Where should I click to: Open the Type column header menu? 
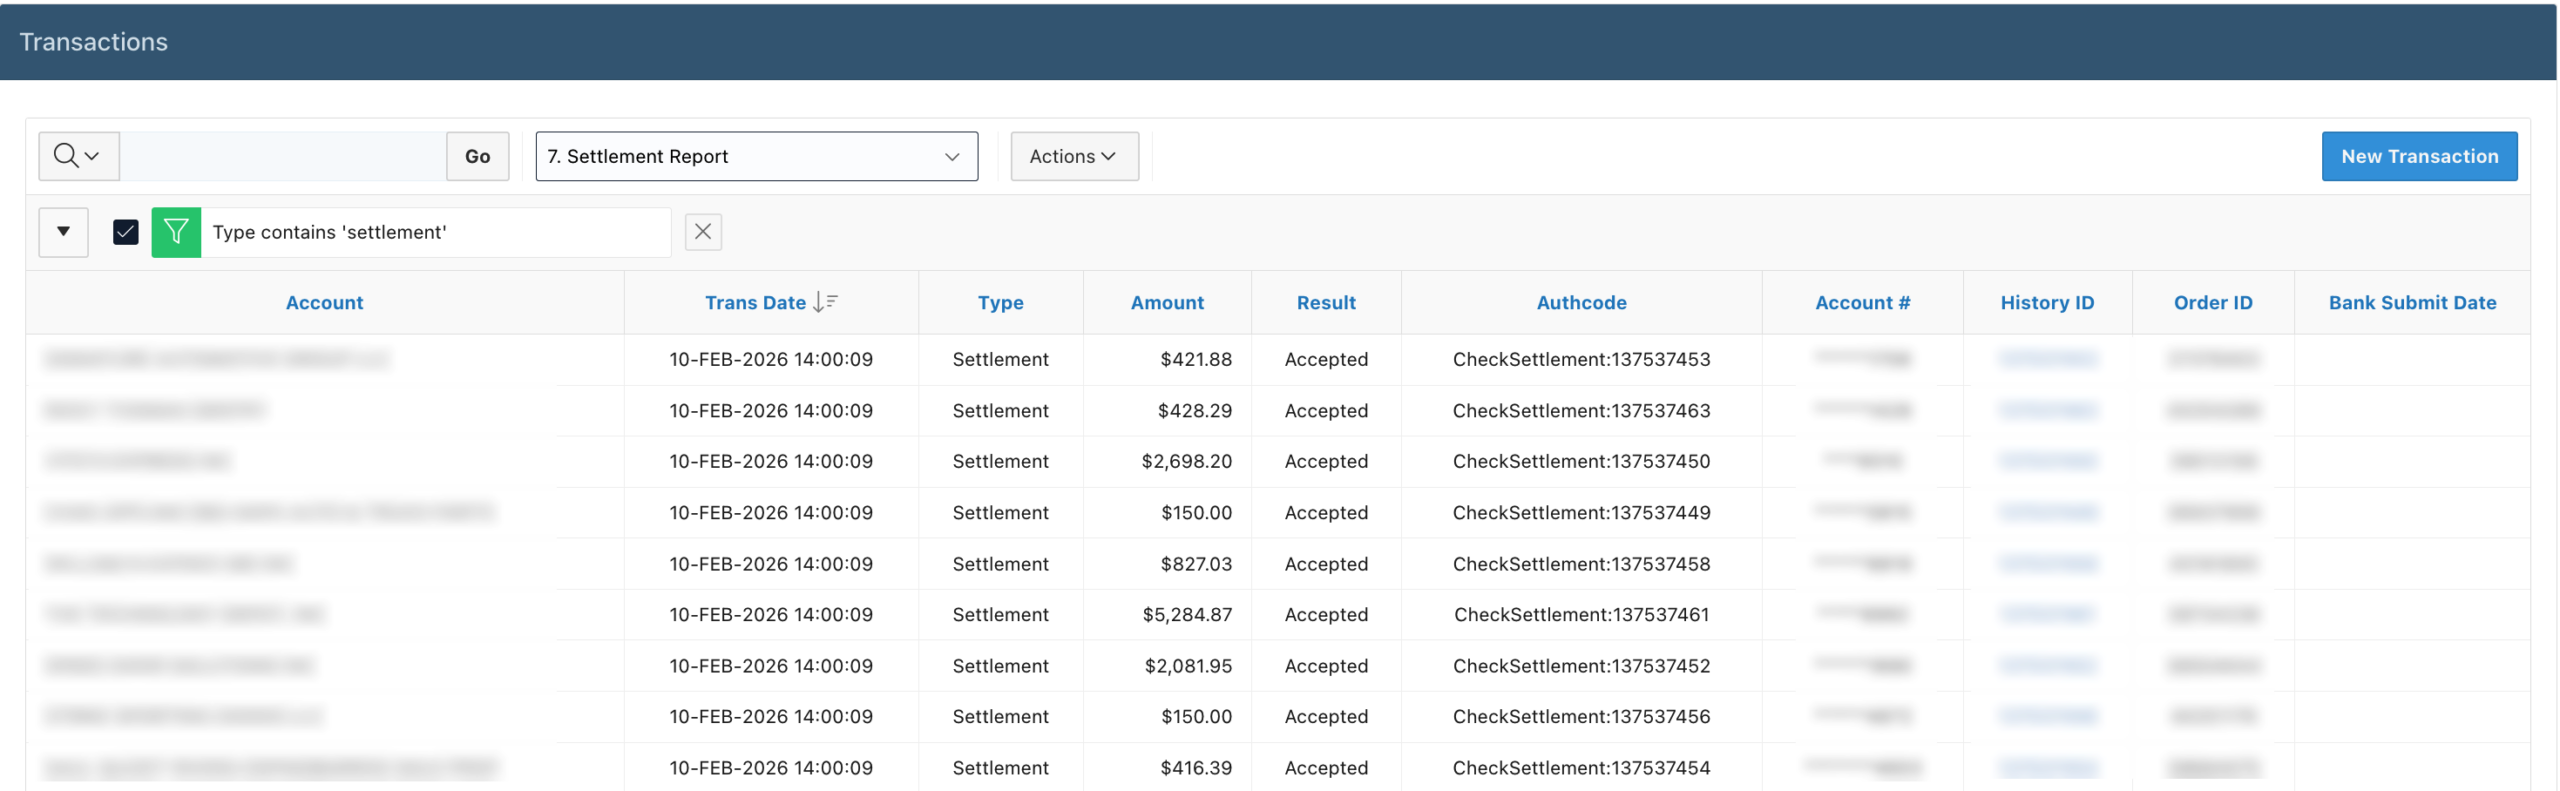tap(1000, 302)
